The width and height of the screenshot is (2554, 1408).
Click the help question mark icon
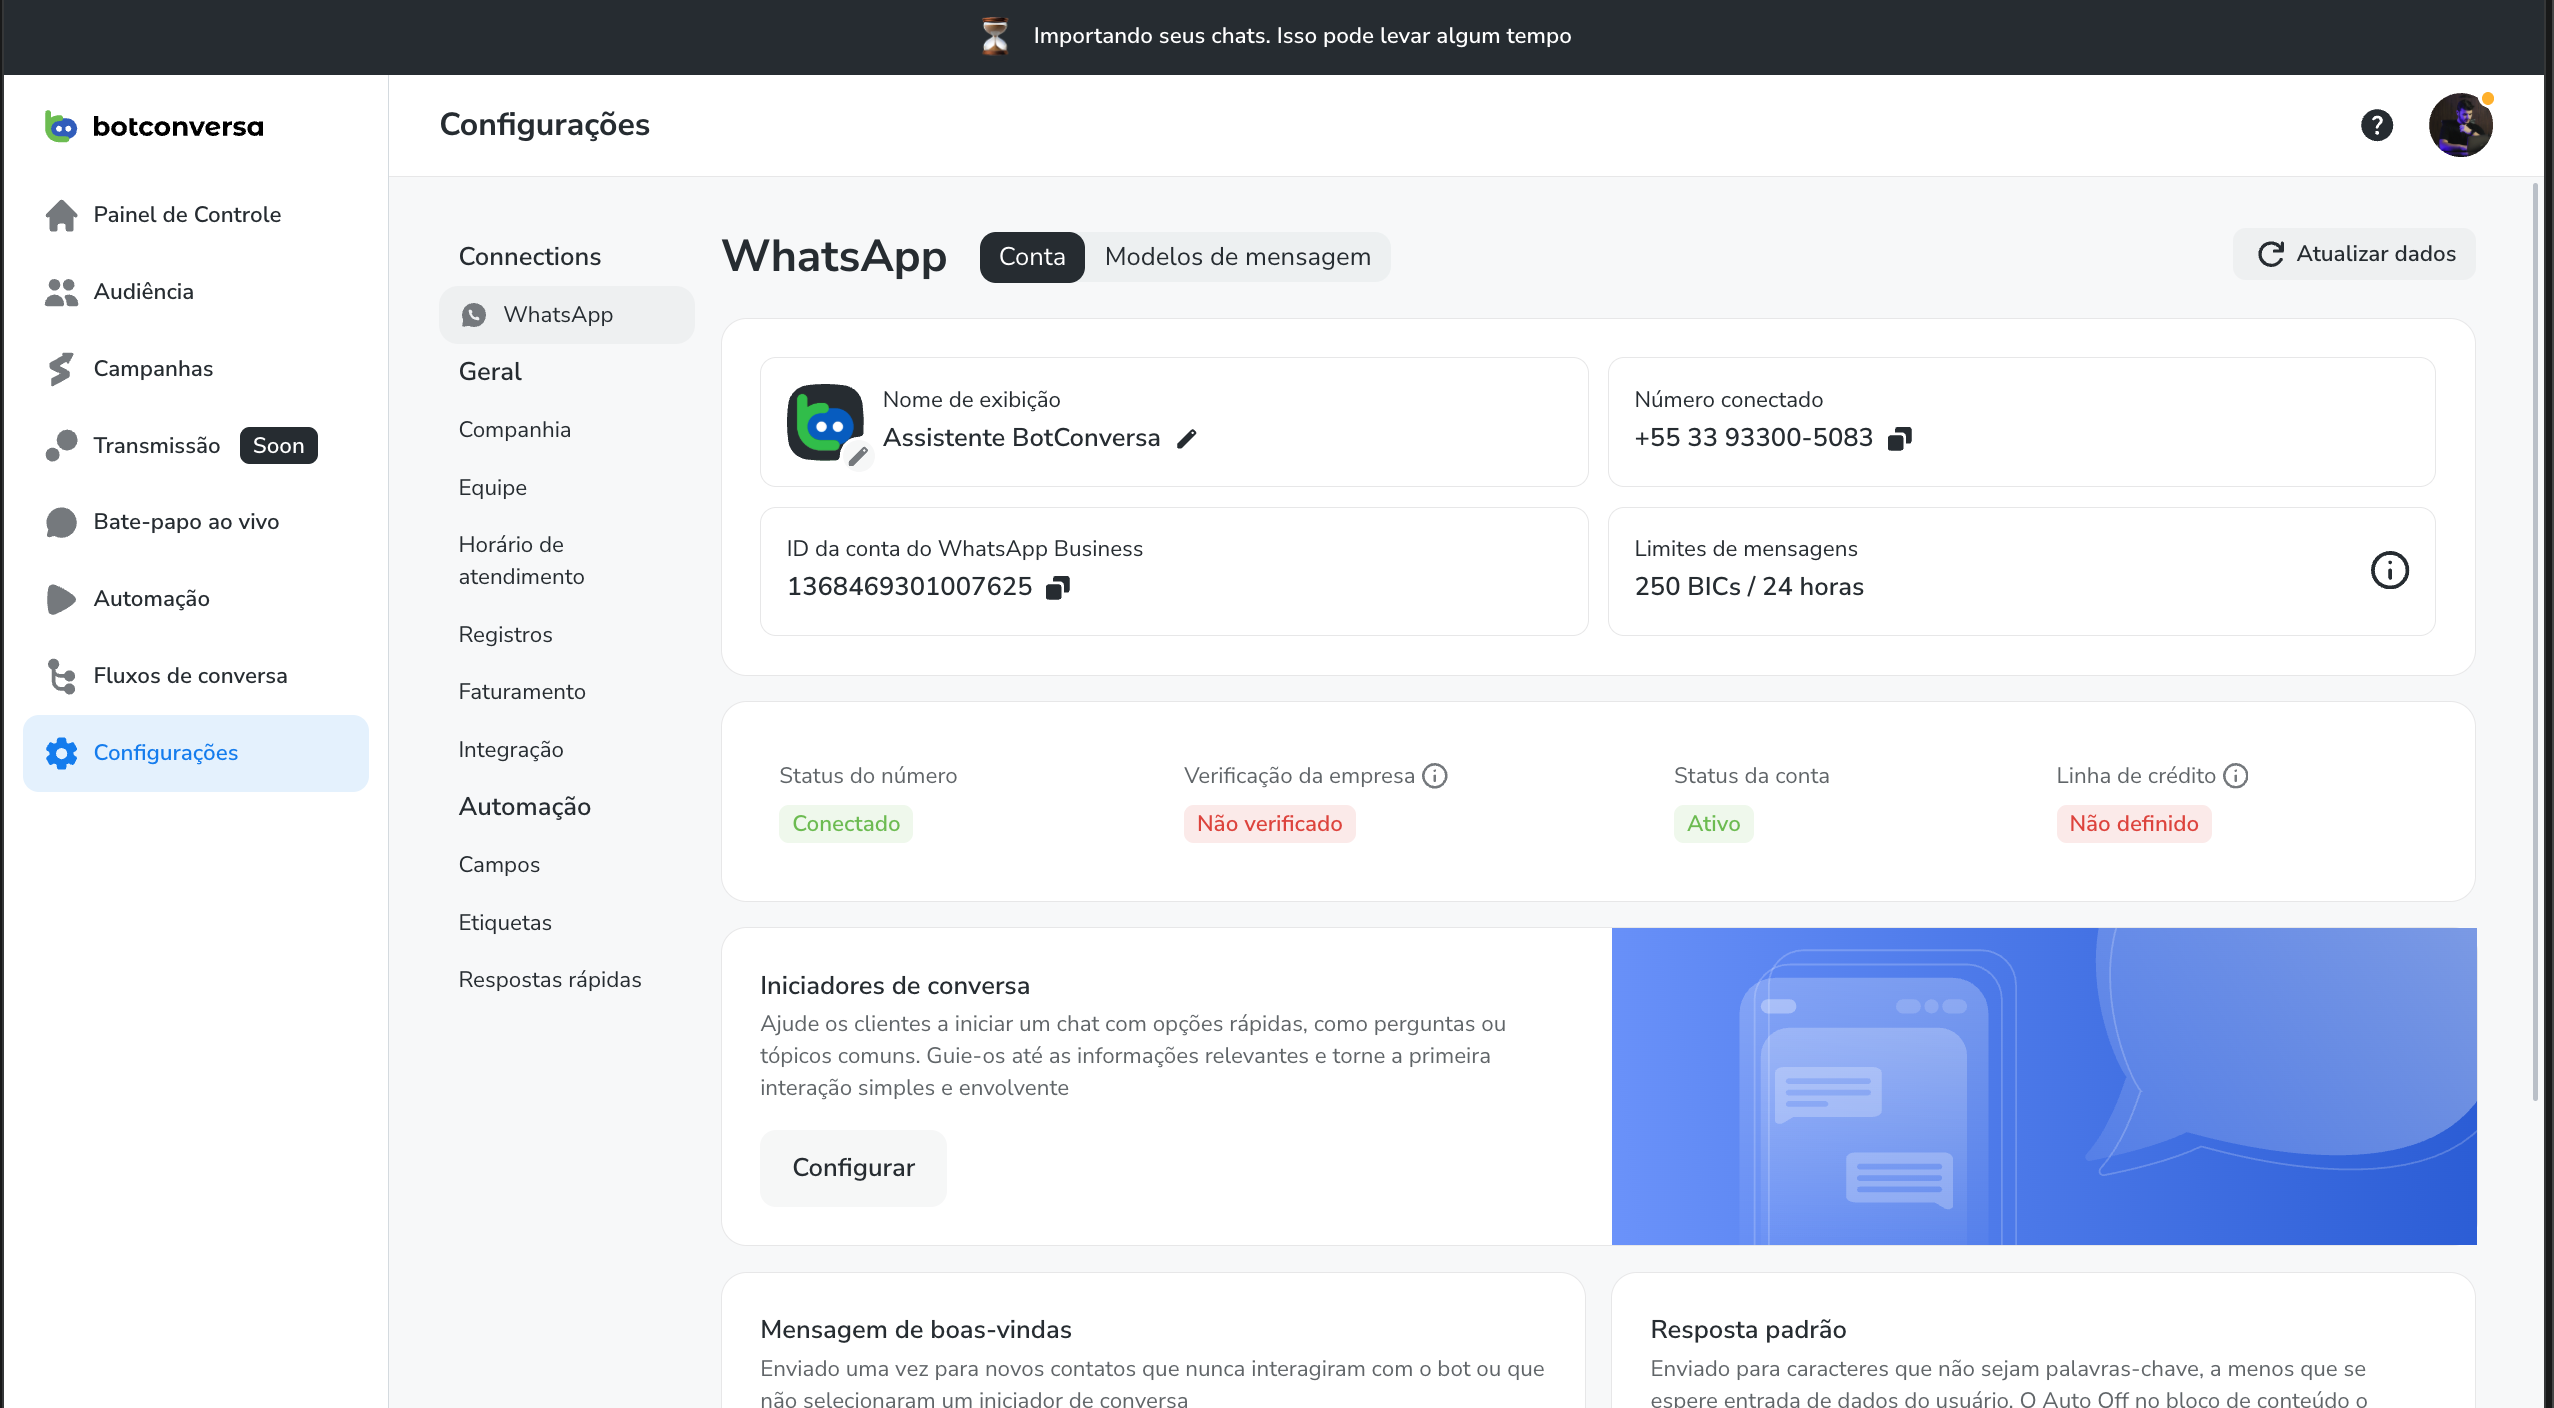[x=2377, y=125]
